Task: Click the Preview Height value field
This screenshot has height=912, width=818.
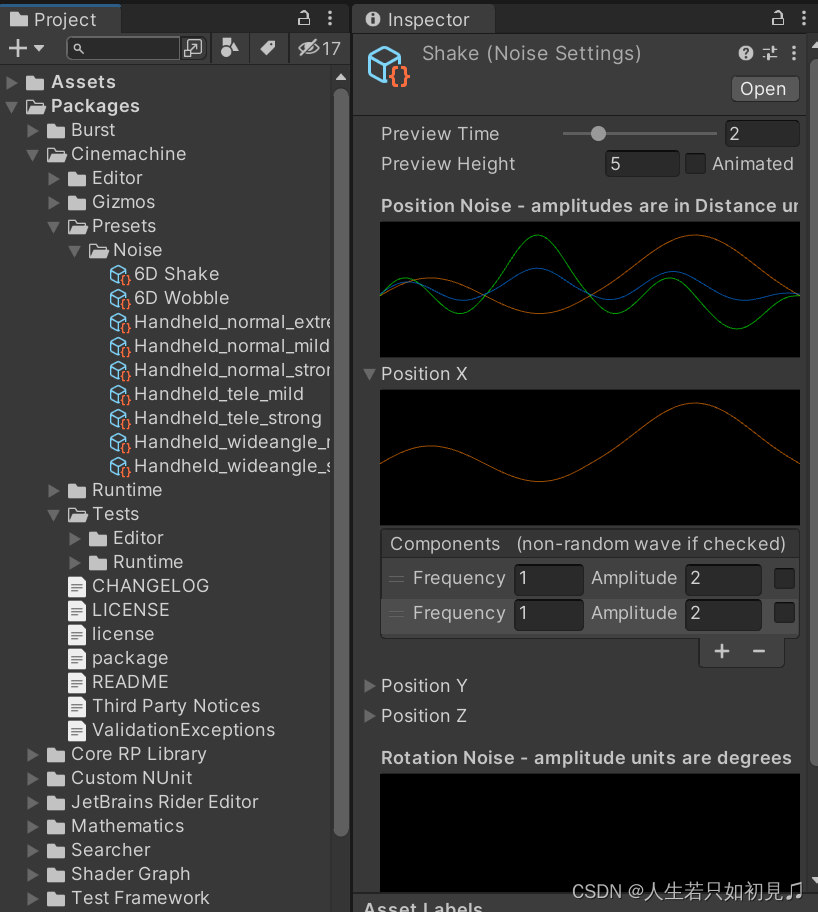Action: pyautogui.click(x=642, y=163)
